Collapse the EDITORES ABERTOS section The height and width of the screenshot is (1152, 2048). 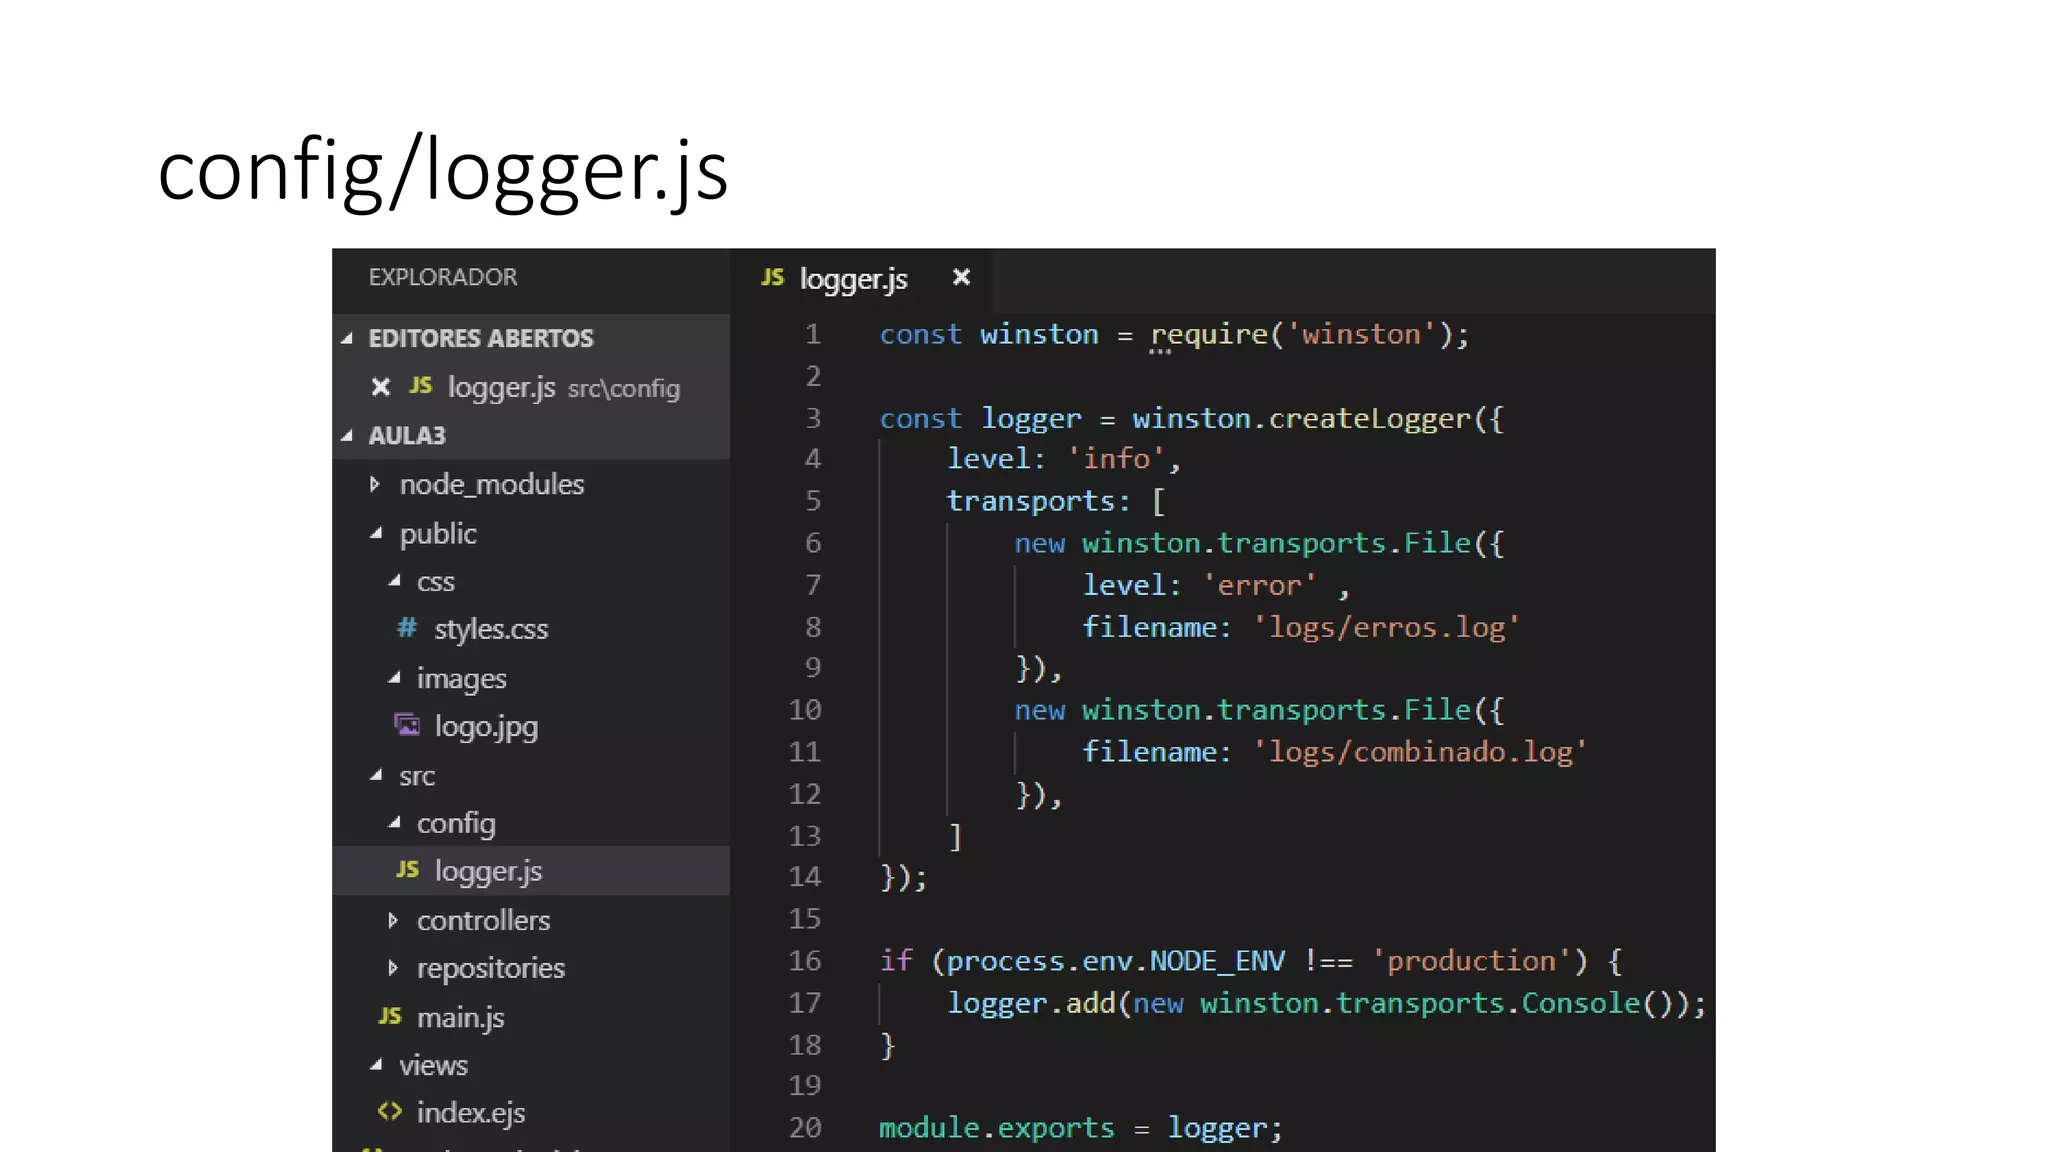coord(347,339)
